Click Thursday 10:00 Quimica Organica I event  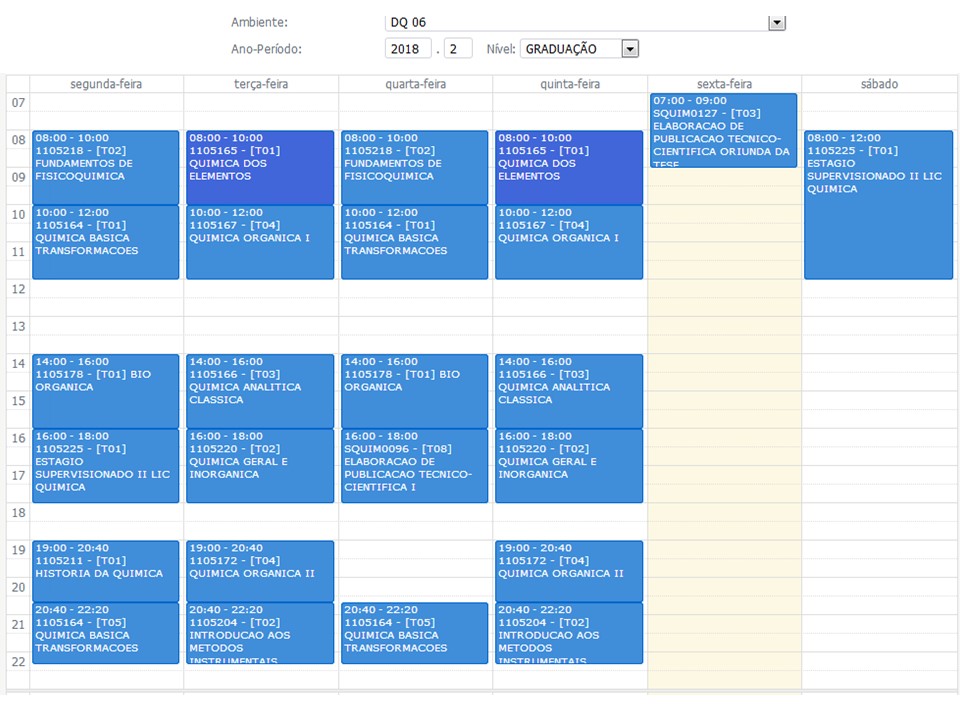[x=569, y=242]
